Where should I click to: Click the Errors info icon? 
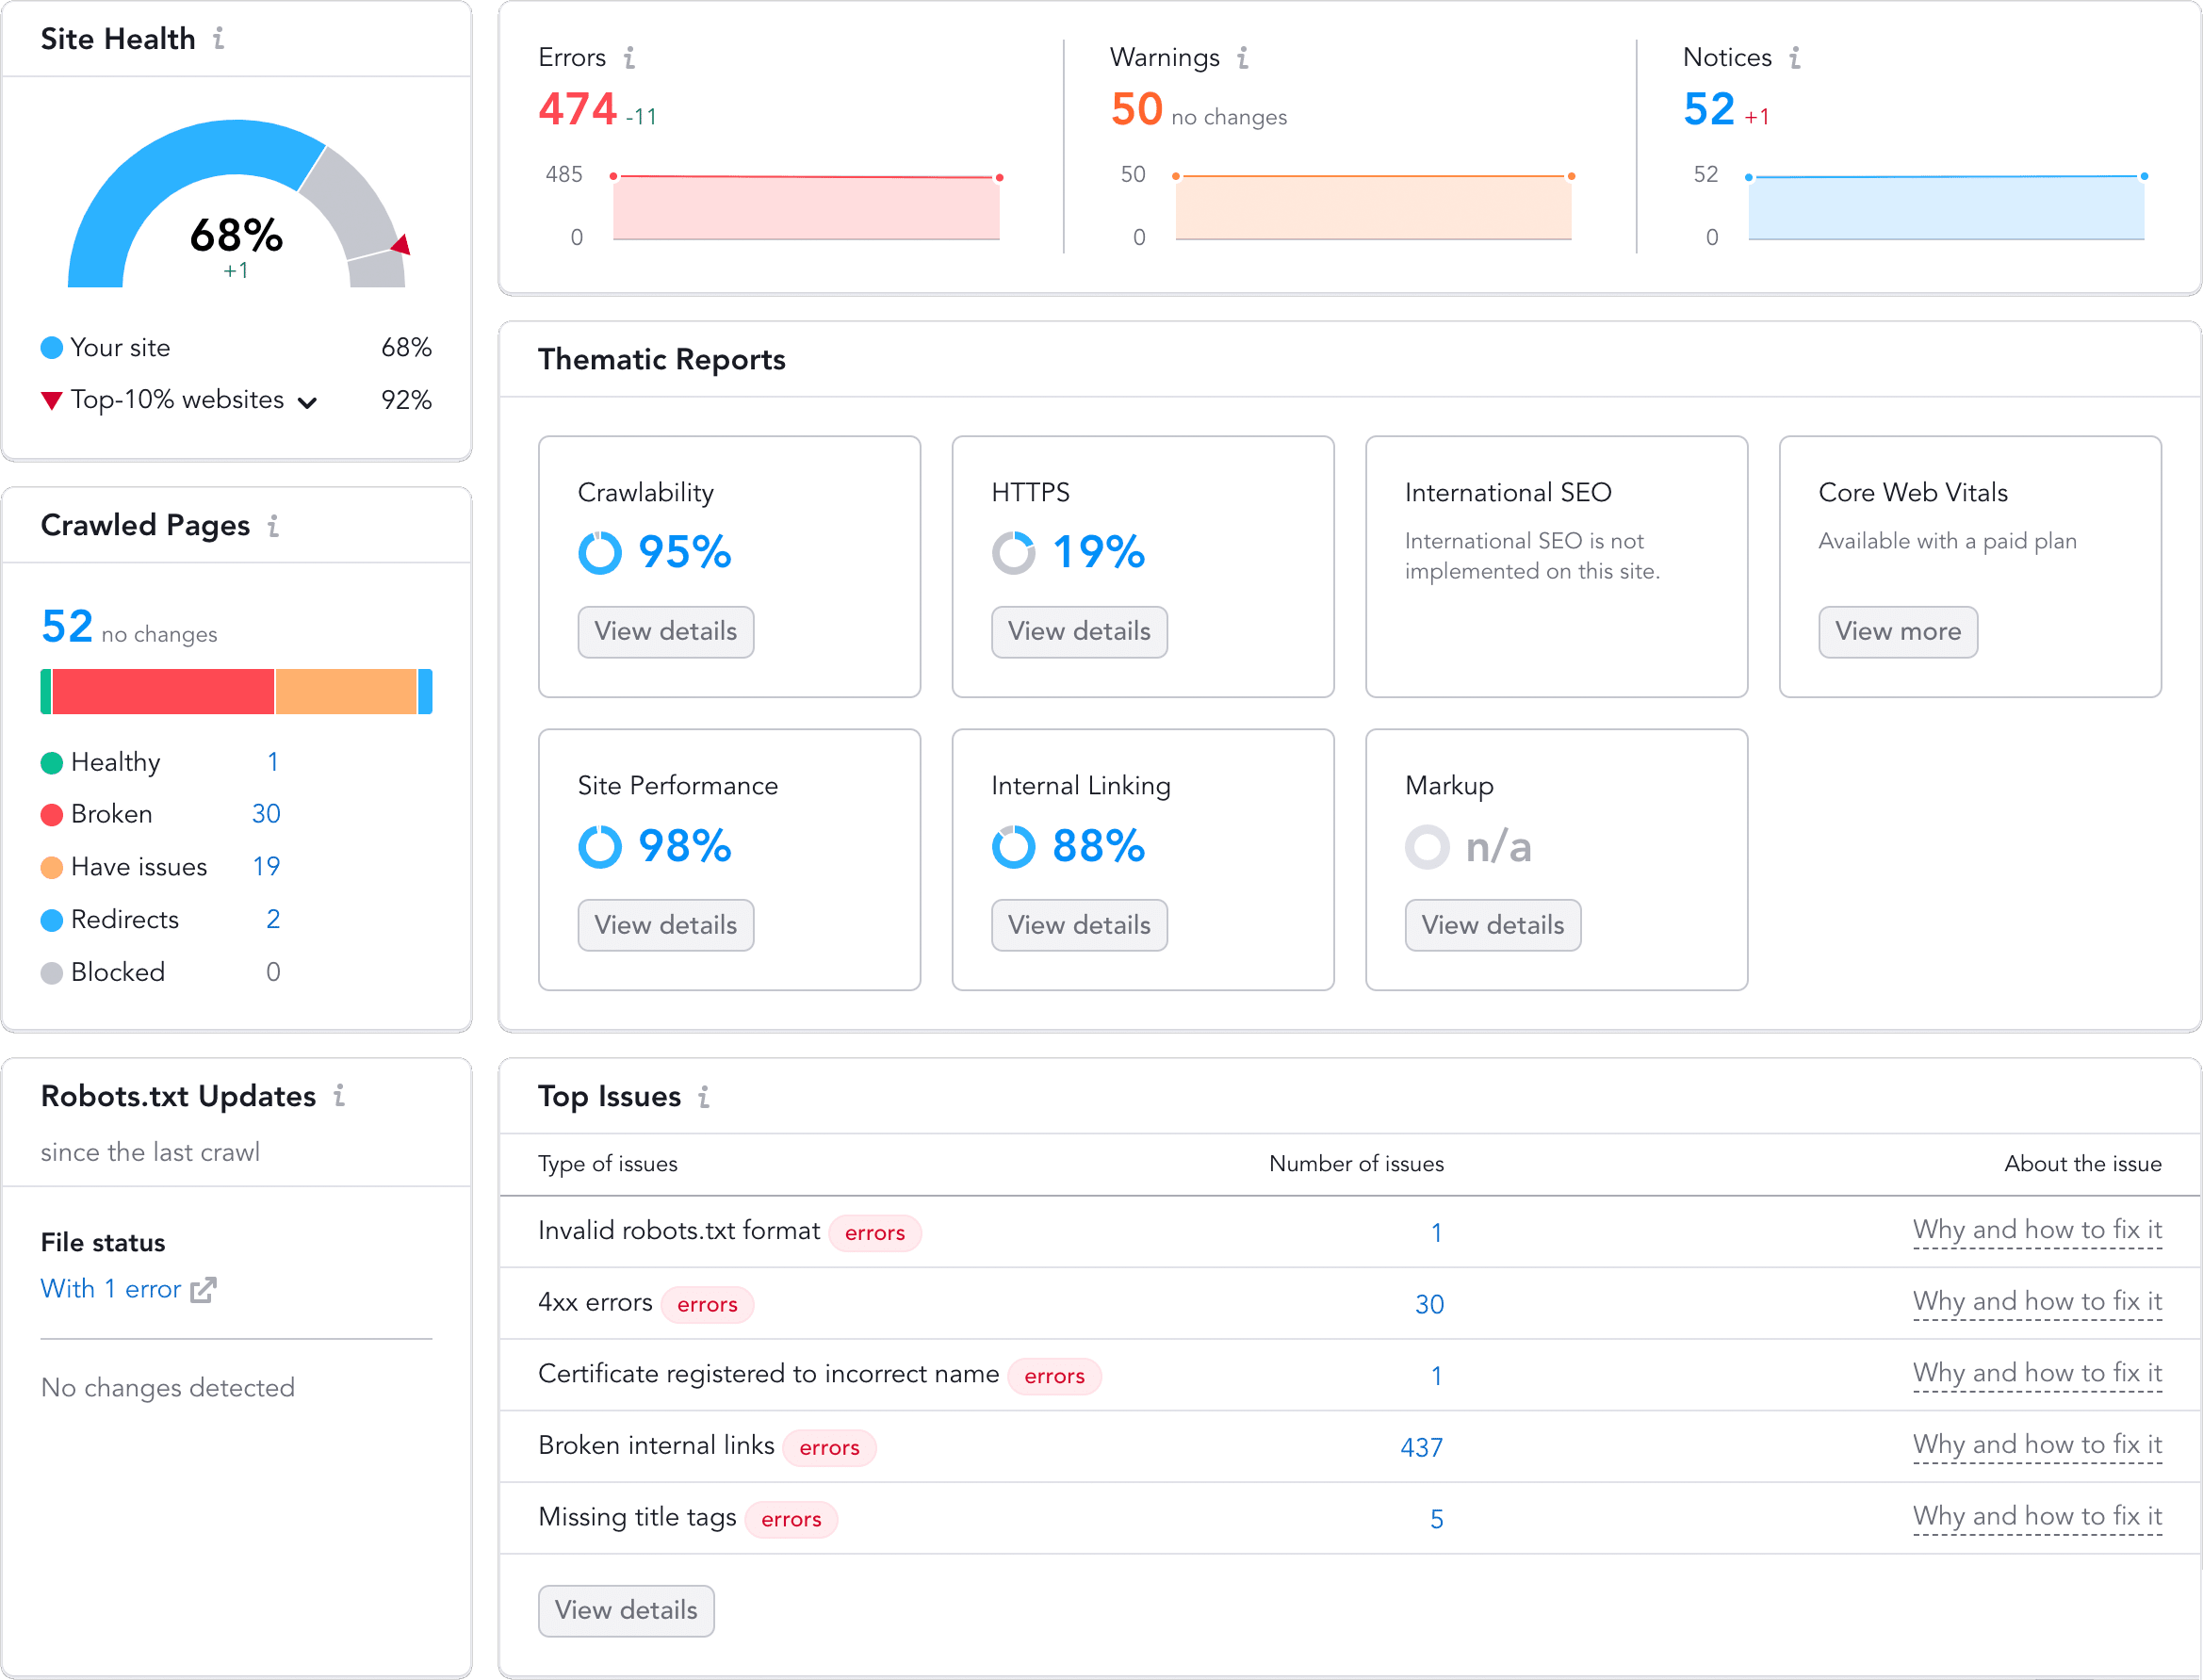tap(629, 58)
